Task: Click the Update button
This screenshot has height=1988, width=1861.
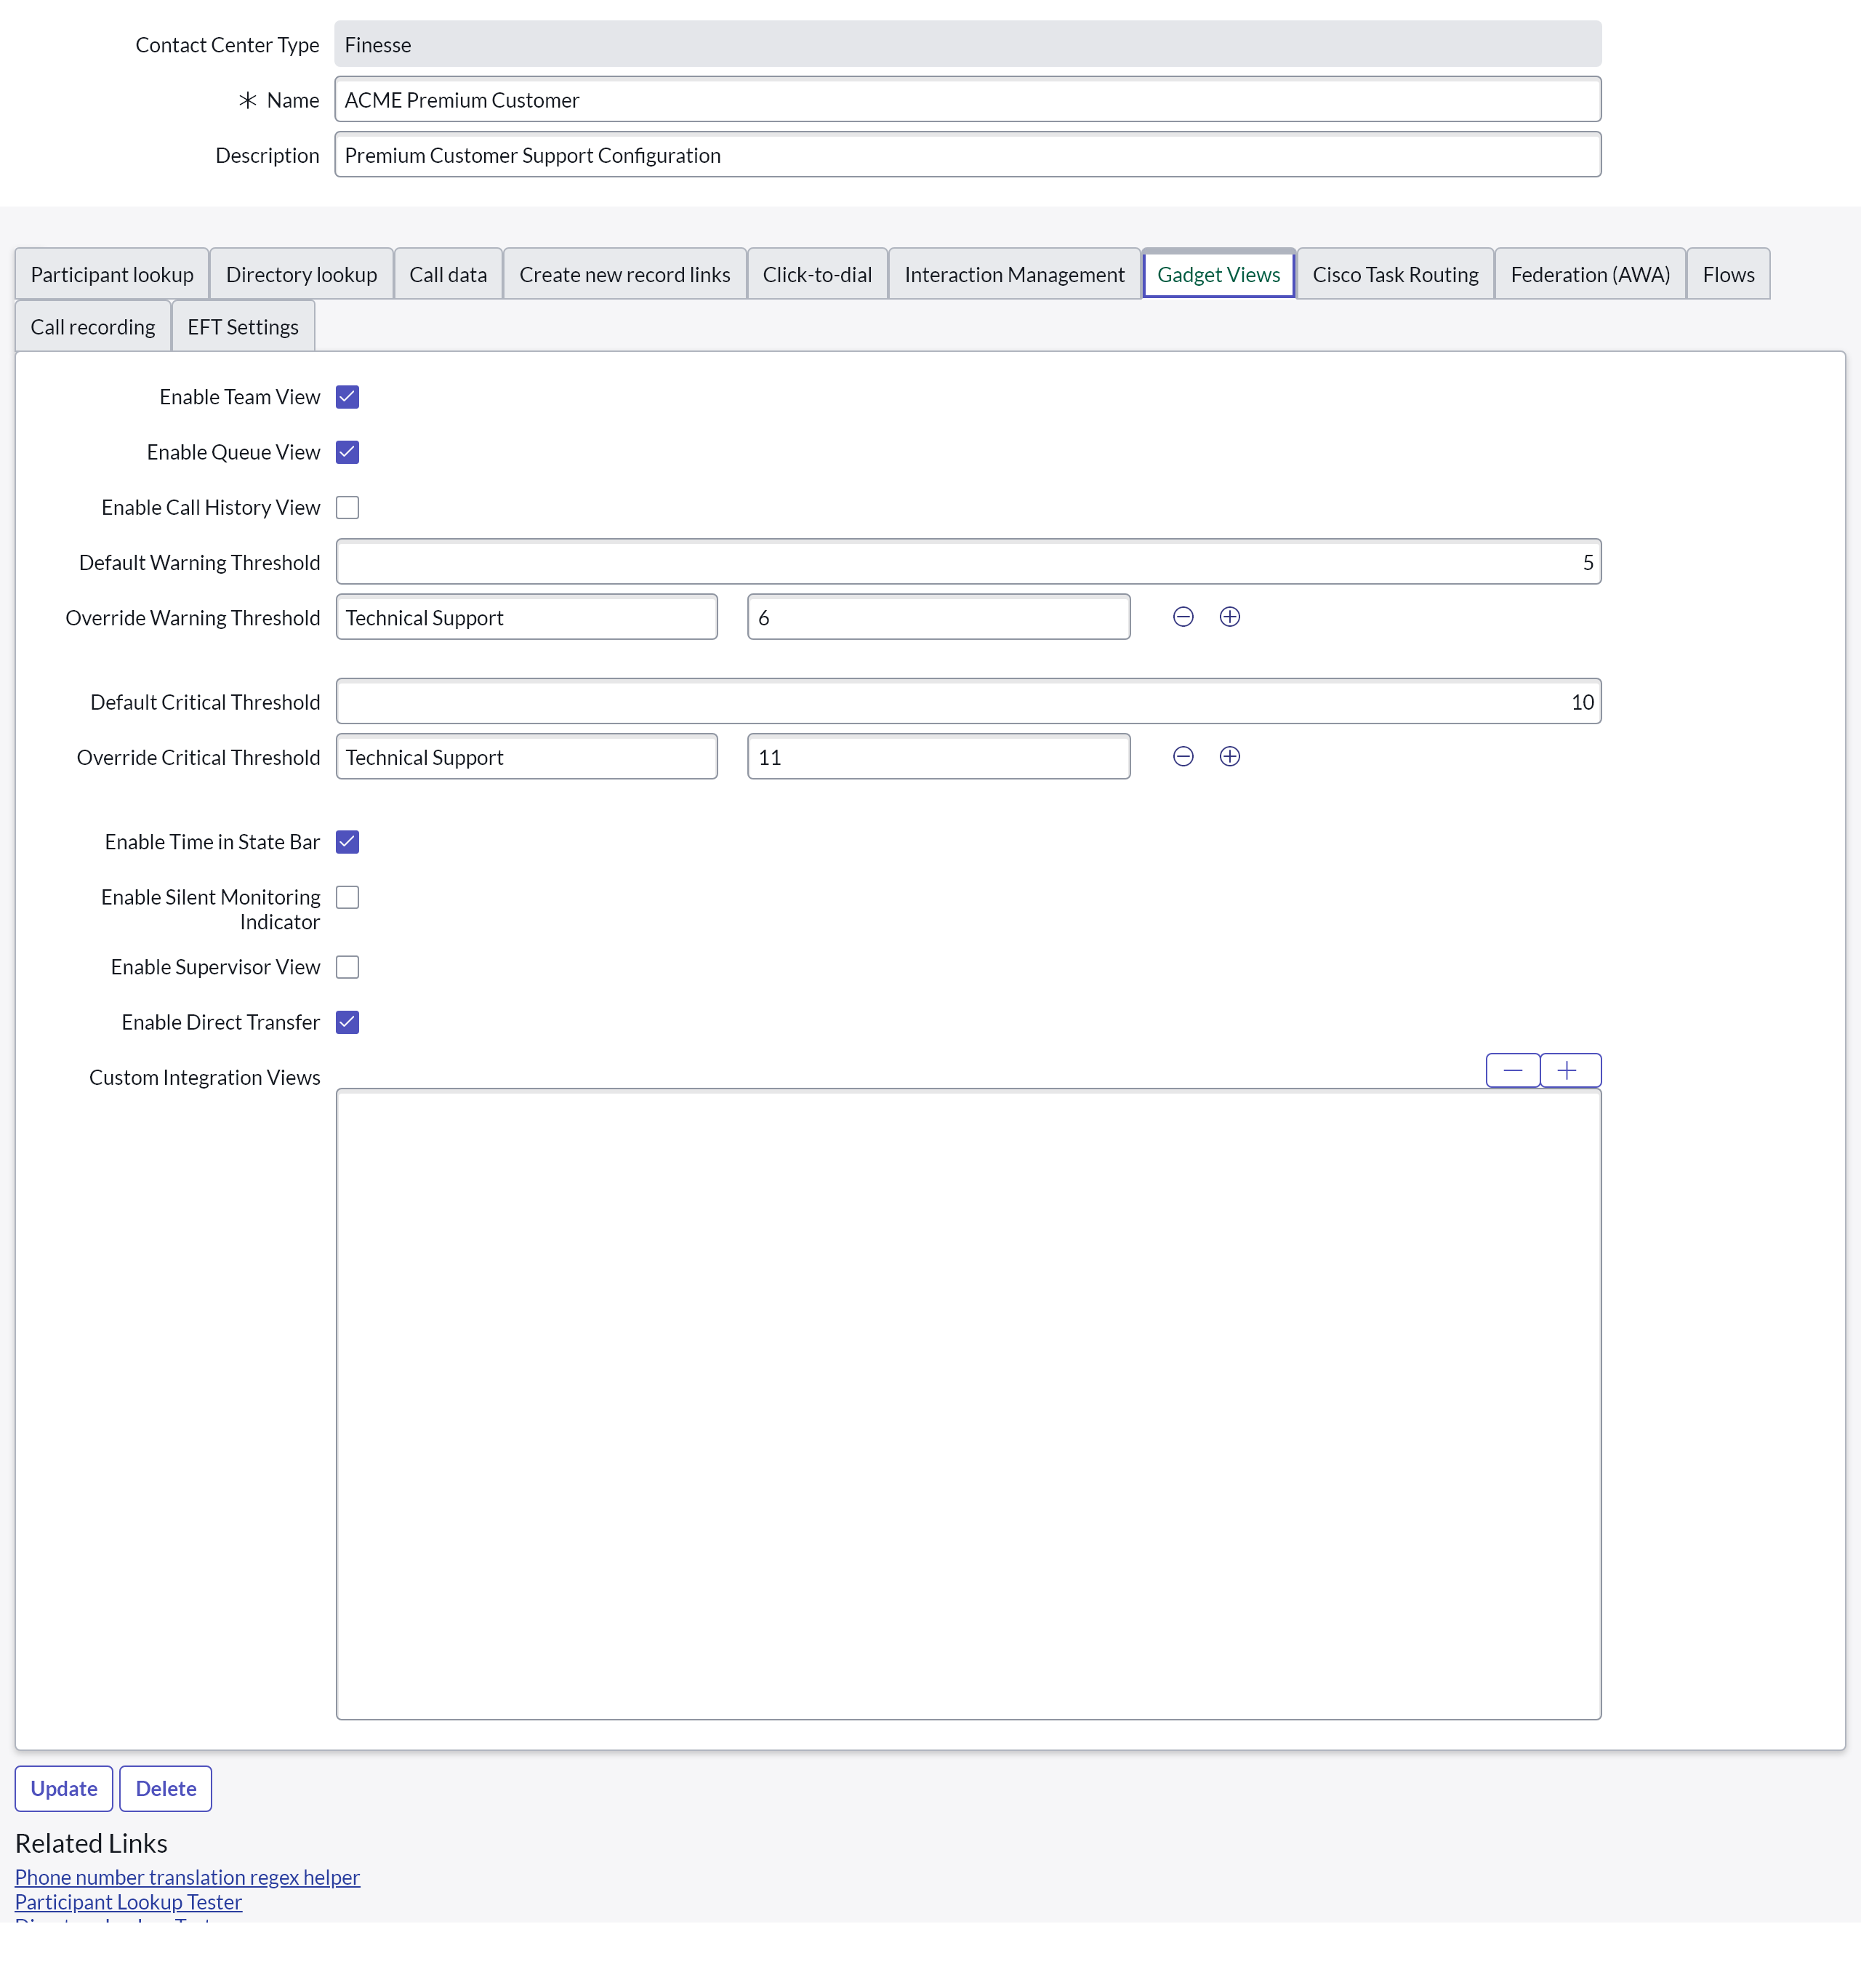Action: point(64,1789)
